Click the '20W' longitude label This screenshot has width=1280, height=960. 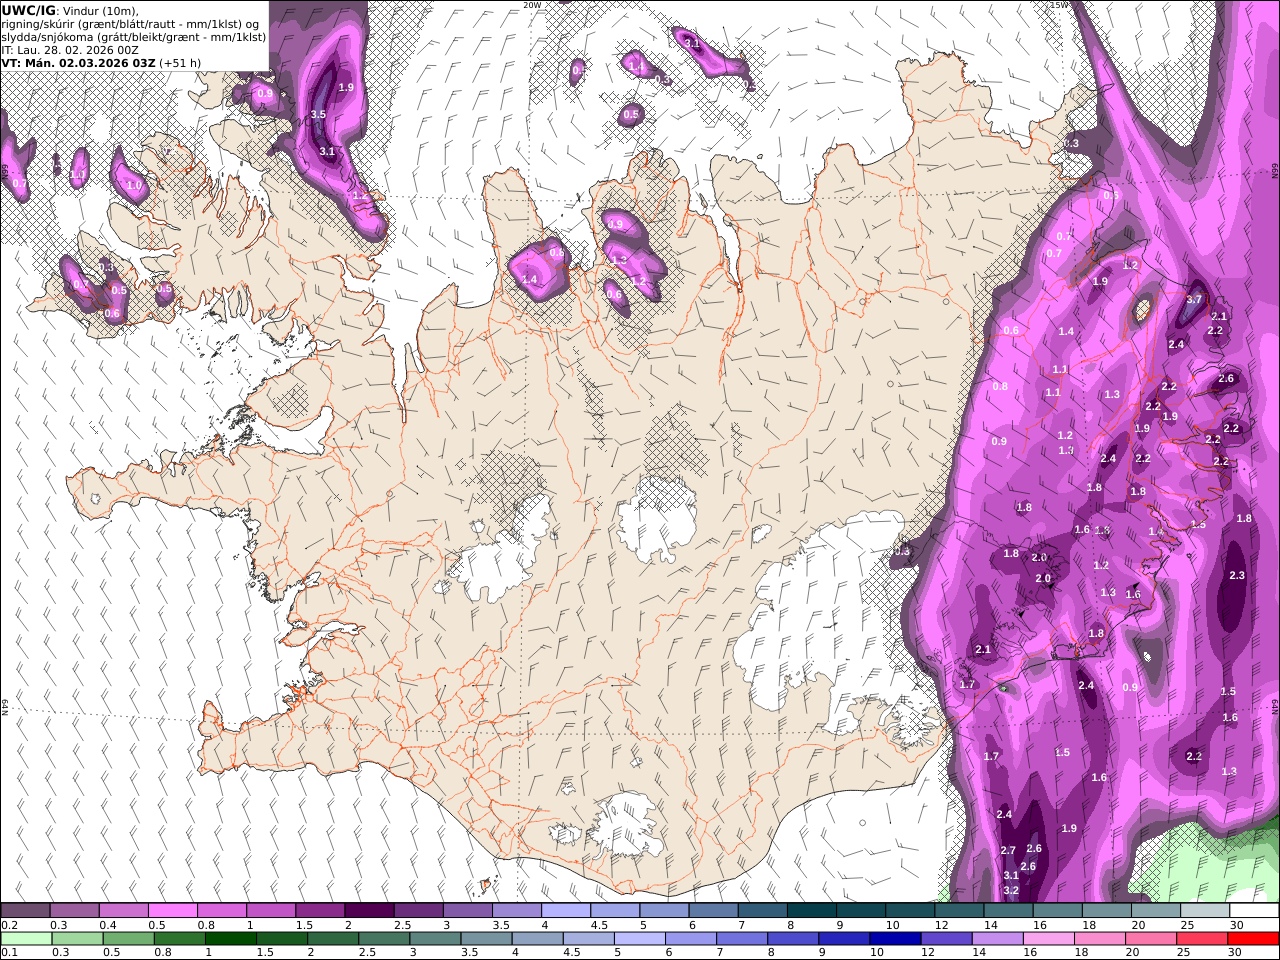click(x=532, y=5)
